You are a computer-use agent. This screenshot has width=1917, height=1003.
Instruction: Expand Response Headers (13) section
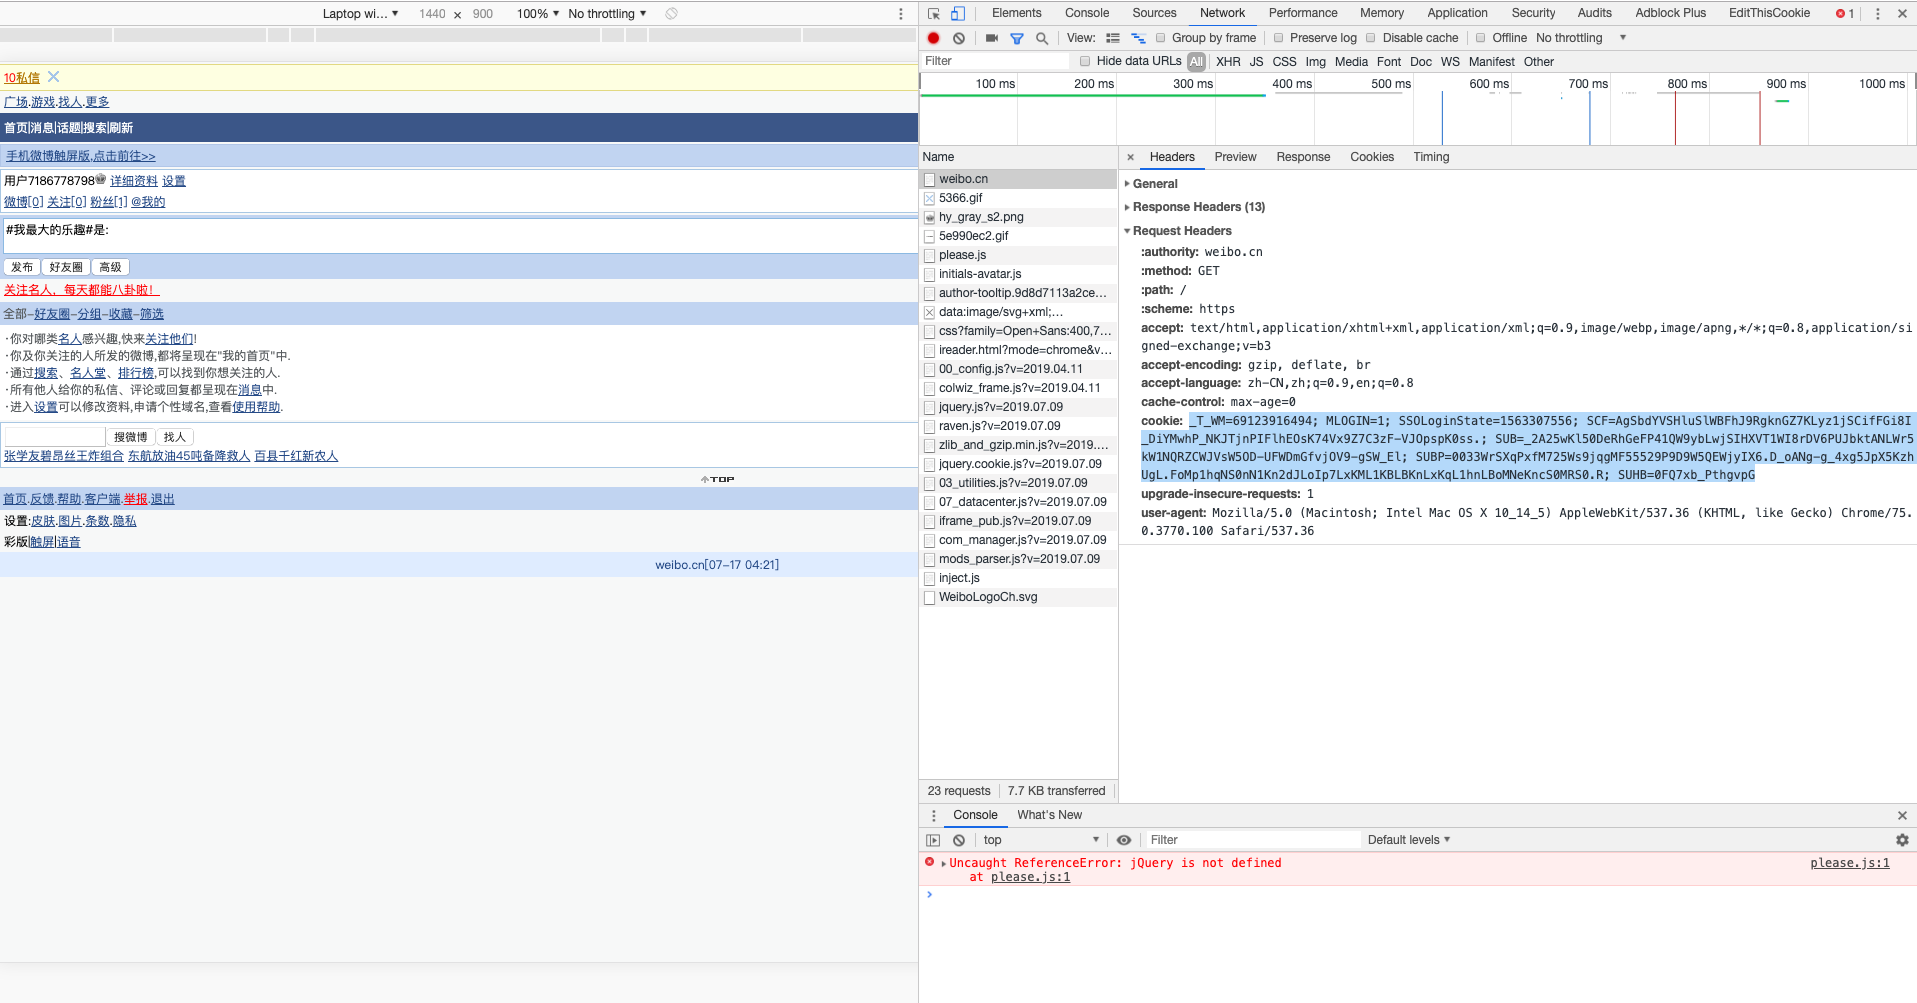1195,207
